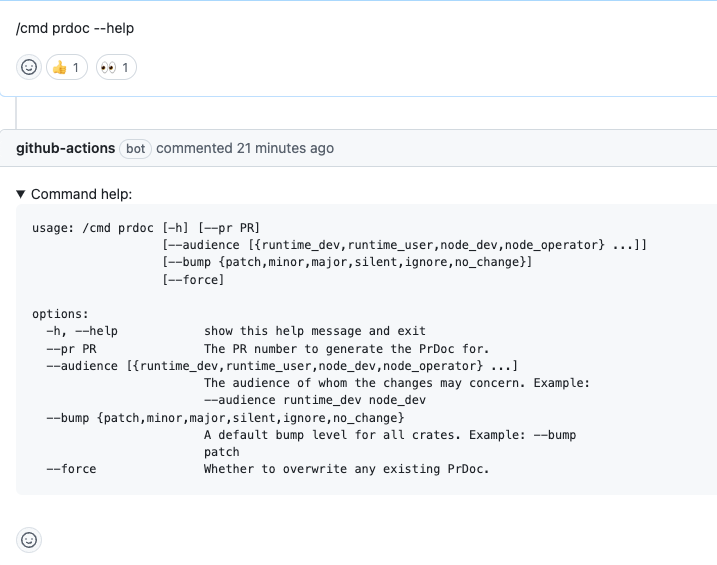Click the "/cmd prdoc --help" comment text
The width and height of the screenshot is (717, 565).
coord(75,28)
